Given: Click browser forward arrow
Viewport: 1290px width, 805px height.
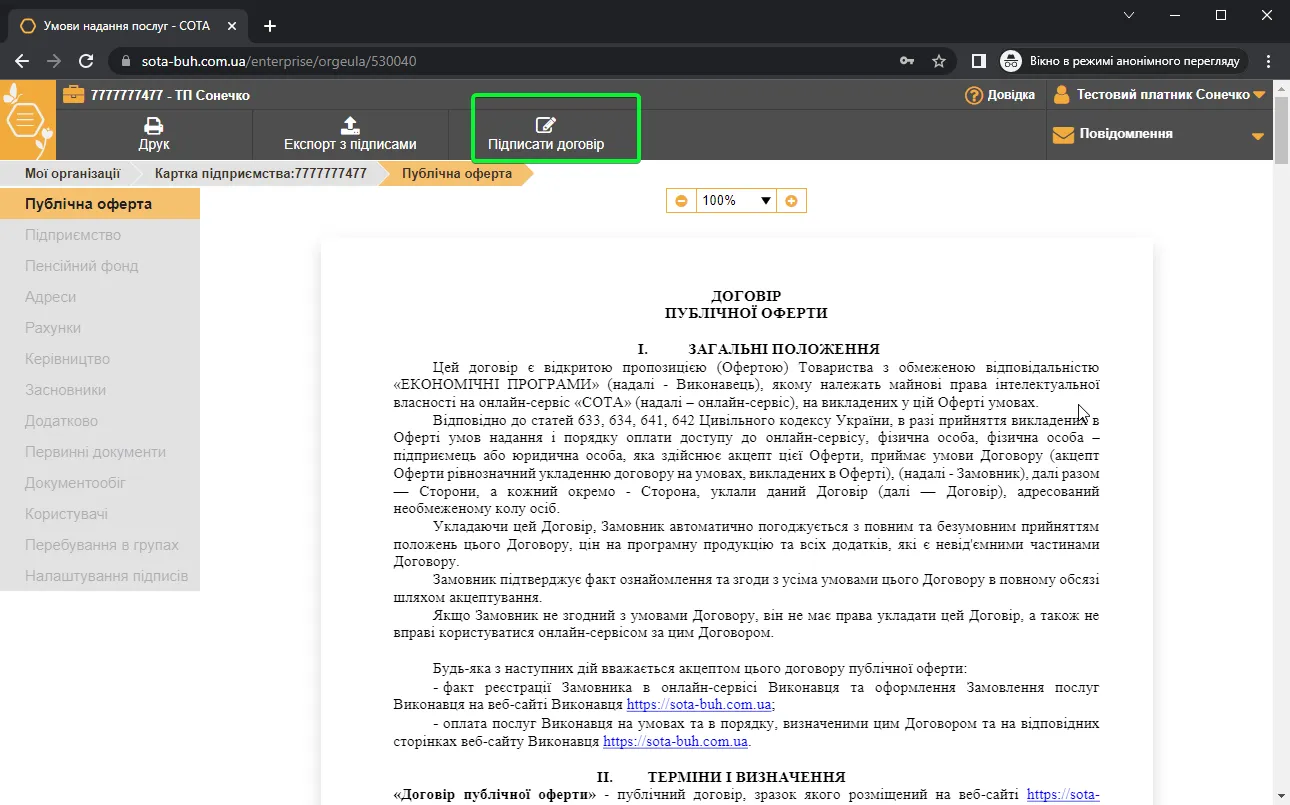Looking at the screenshot, I should click(x=54, y=61).
